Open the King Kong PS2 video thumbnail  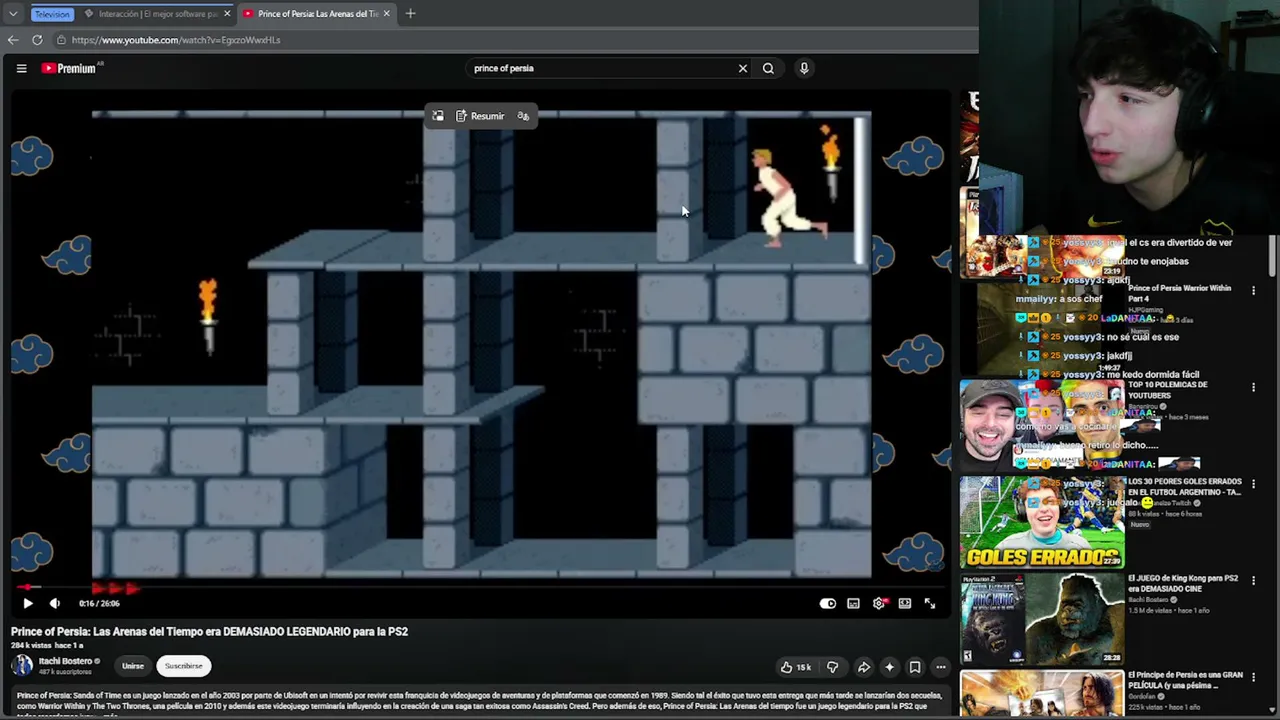[1042, 619]
